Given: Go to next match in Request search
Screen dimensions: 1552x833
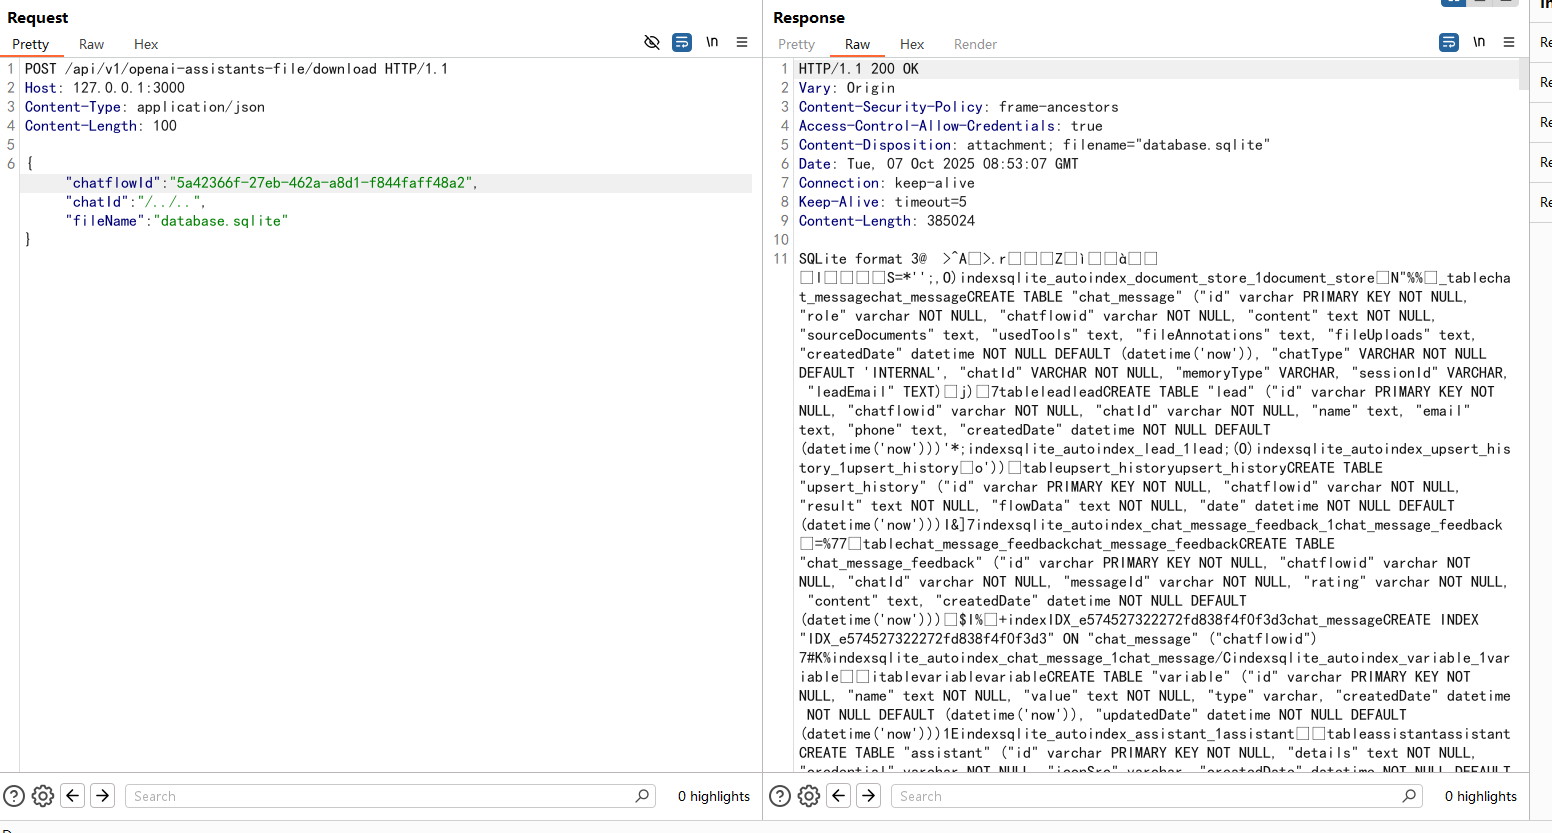Looking at the screenshot, I should [x=103, y=796].
